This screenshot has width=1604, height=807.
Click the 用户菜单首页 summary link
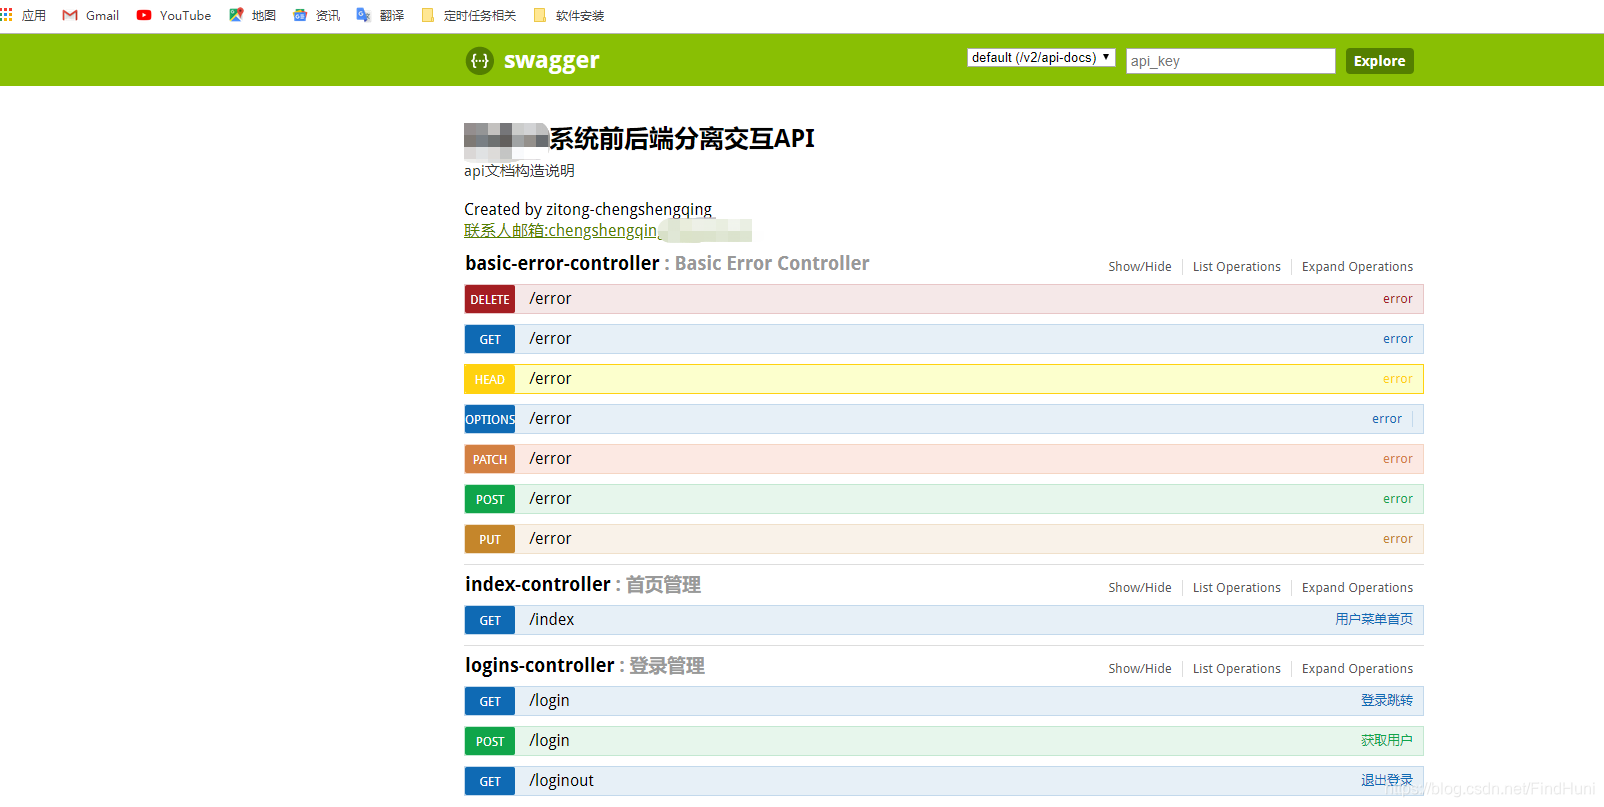(x=1374, y=620)
